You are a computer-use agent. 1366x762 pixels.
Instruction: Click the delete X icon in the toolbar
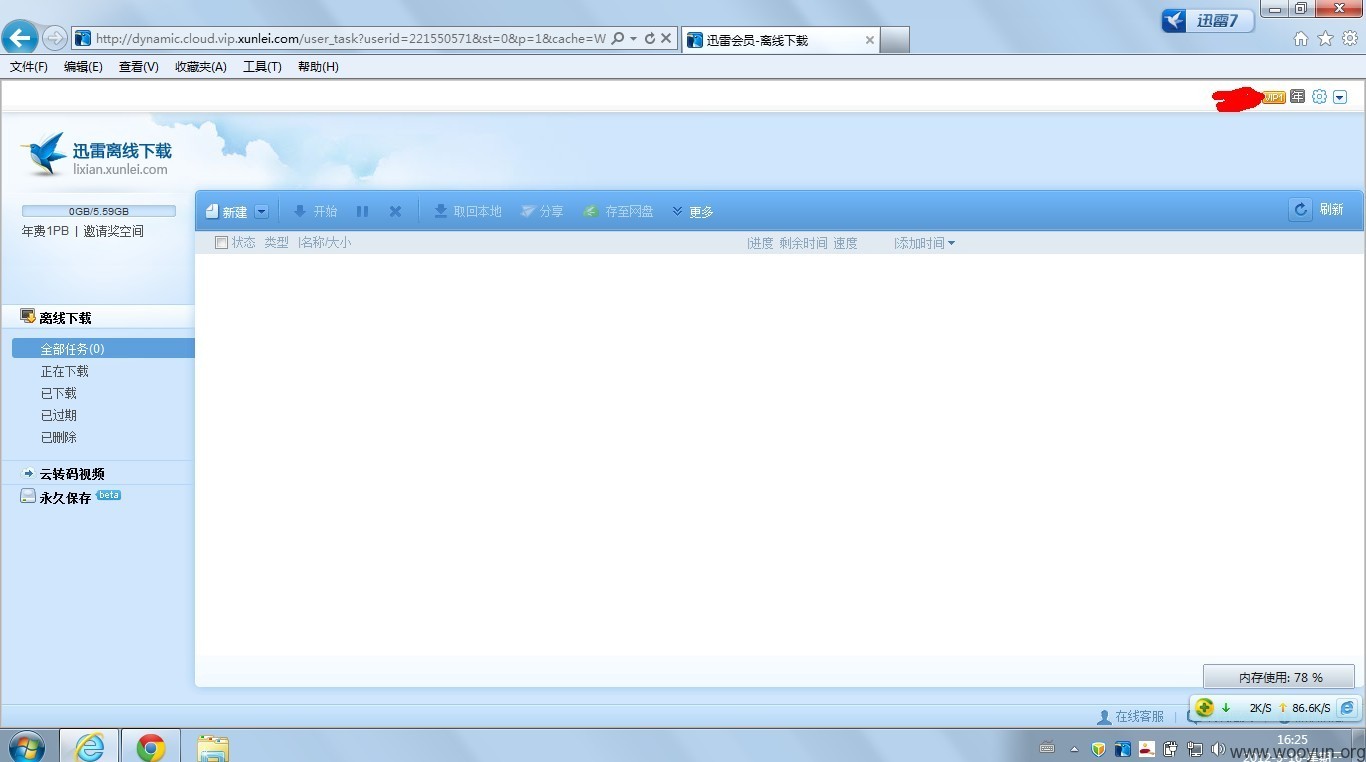pos(395,212)
